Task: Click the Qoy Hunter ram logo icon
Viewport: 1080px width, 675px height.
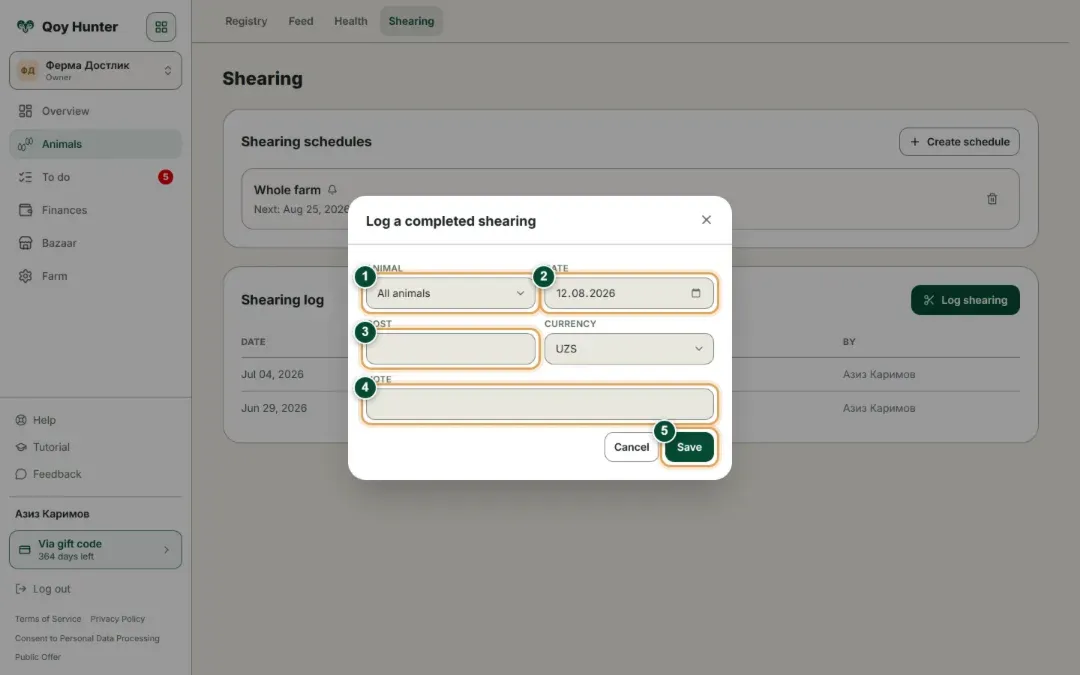Action: point(25,26)
